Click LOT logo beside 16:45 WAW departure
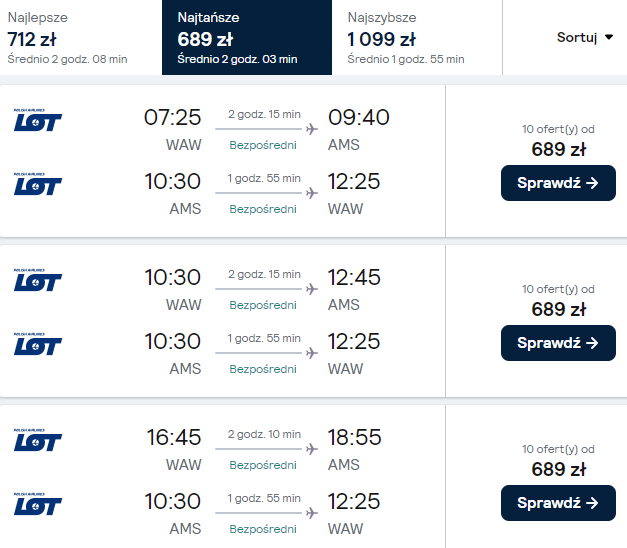 click(x=37, y=441)
